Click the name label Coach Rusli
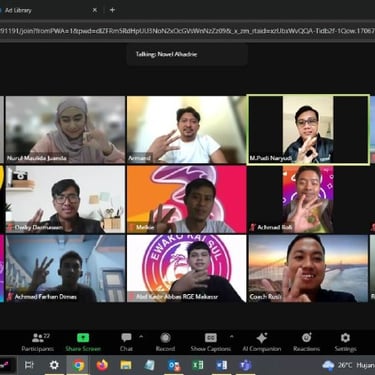Viewport: 375px width, 375px height. pos(265,297)
